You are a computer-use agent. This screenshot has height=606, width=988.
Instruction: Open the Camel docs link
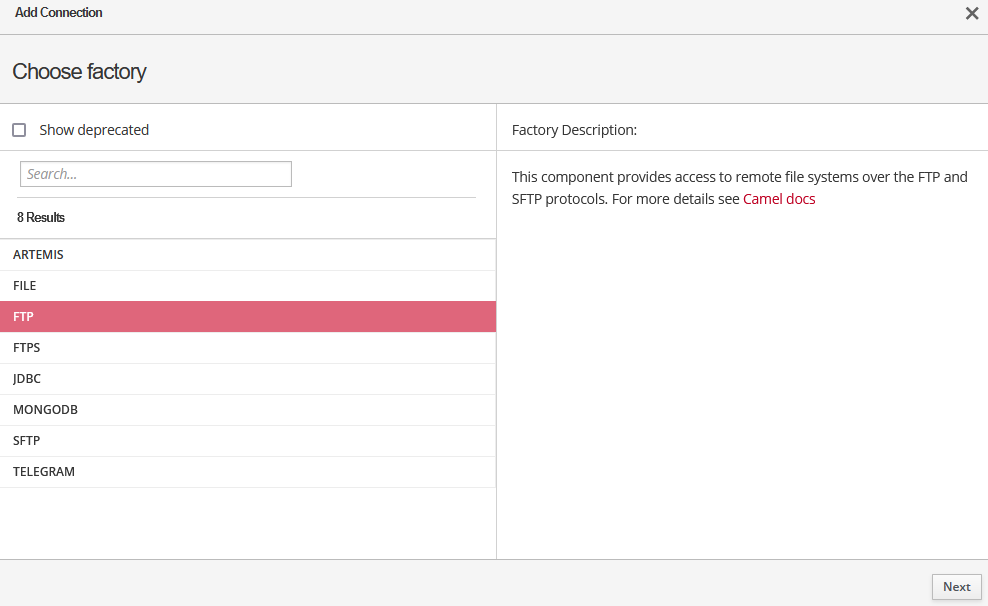pos(779,199)
